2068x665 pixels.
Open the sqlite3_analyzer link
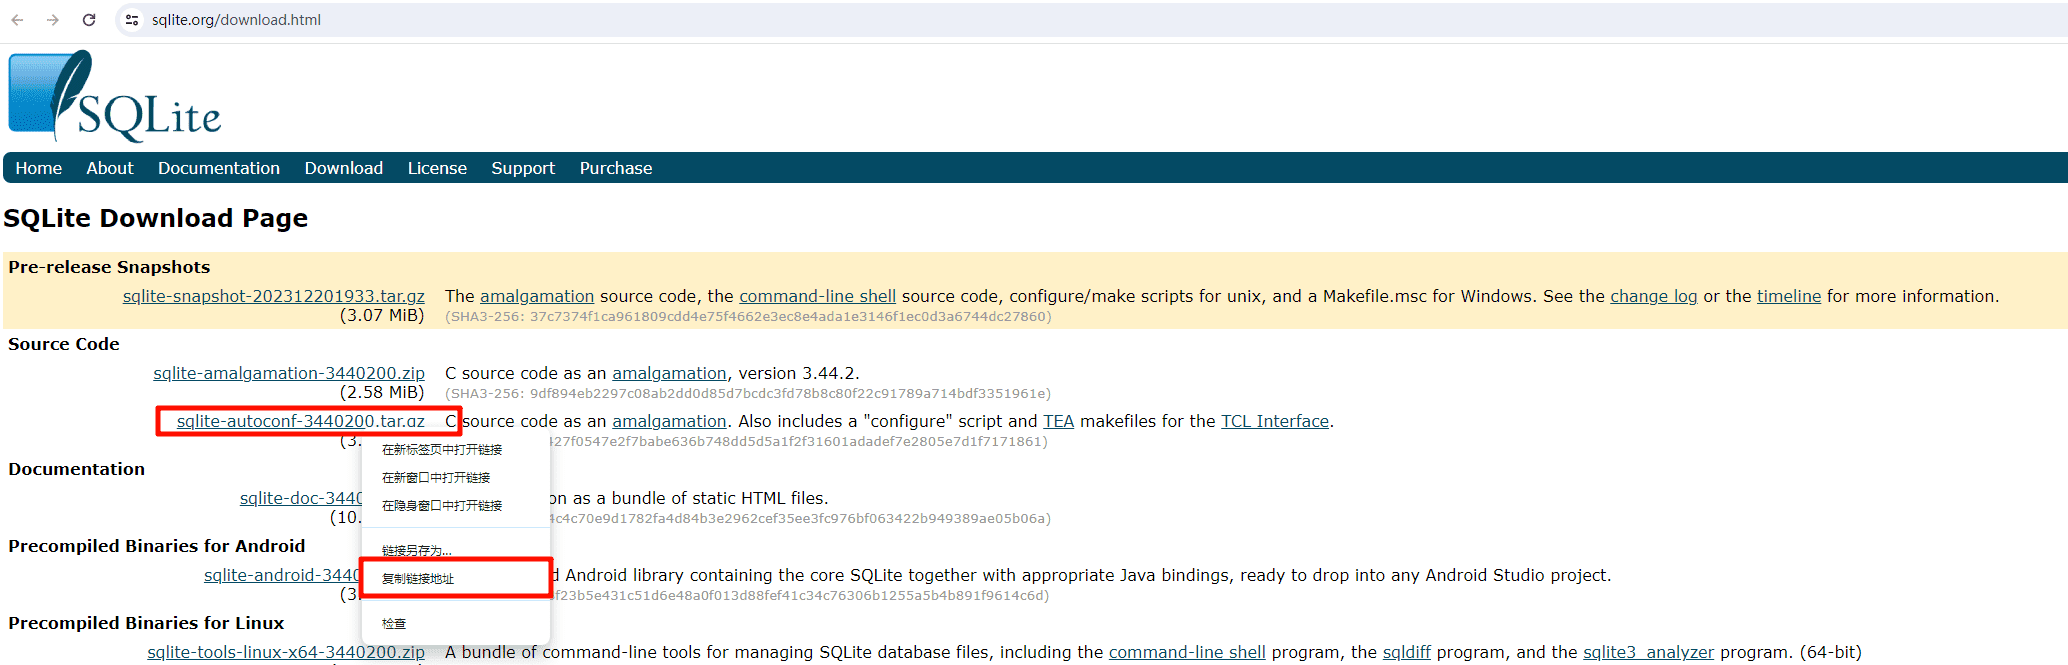point(1648,652)
